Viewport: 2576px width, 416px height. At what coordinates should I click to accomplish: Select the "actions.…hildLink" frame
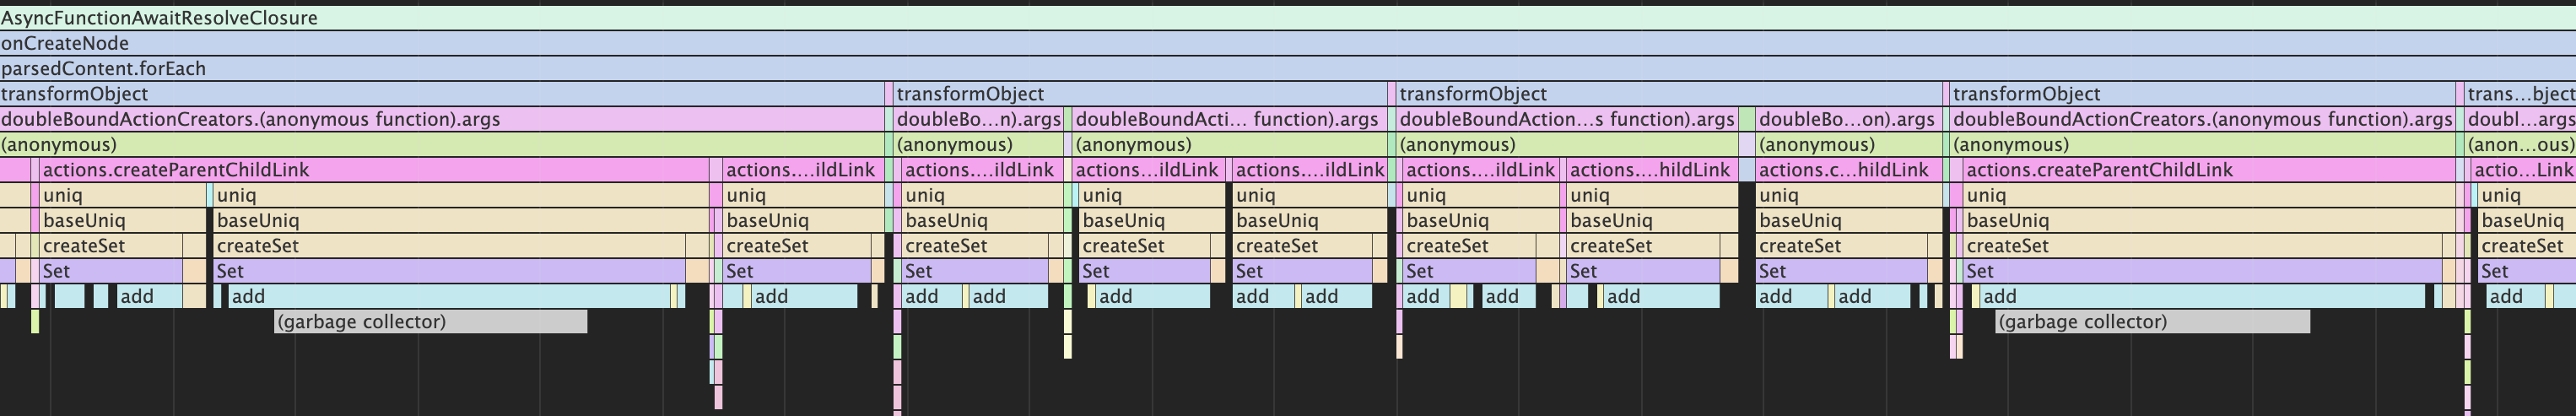(x=1651, y=170)
